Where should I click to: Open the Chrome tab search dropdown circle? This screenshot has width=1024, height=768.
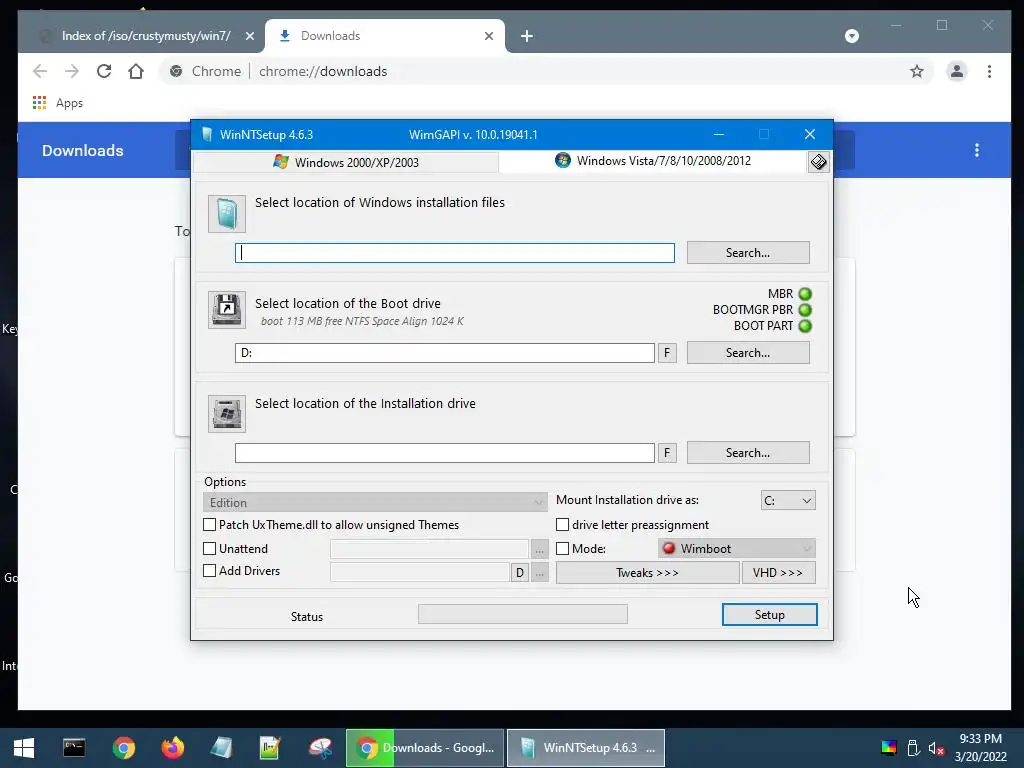[852, 36]
